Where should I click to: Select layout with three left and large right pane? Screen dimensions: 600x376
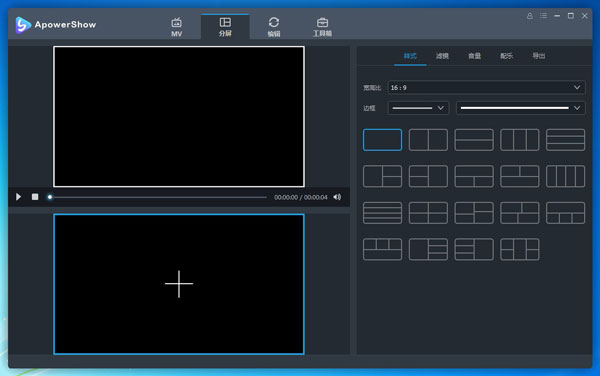click(x=474, y=249)
